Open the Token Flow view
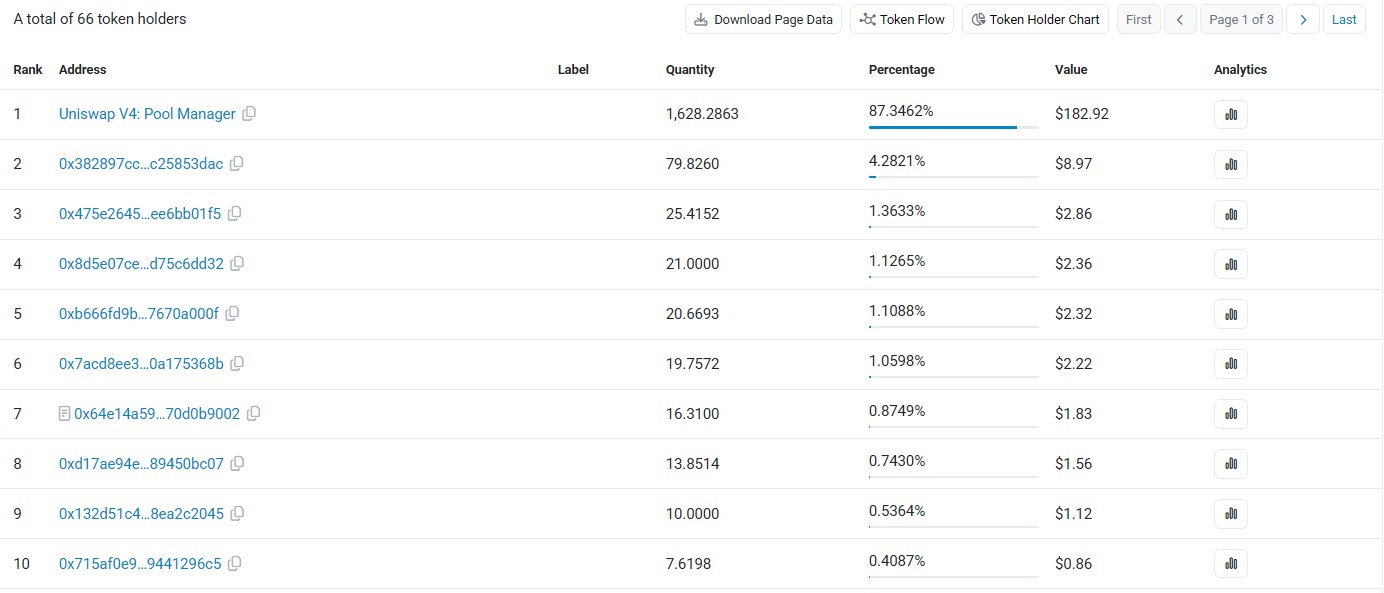1384x593 pixels. coord(902,19)
